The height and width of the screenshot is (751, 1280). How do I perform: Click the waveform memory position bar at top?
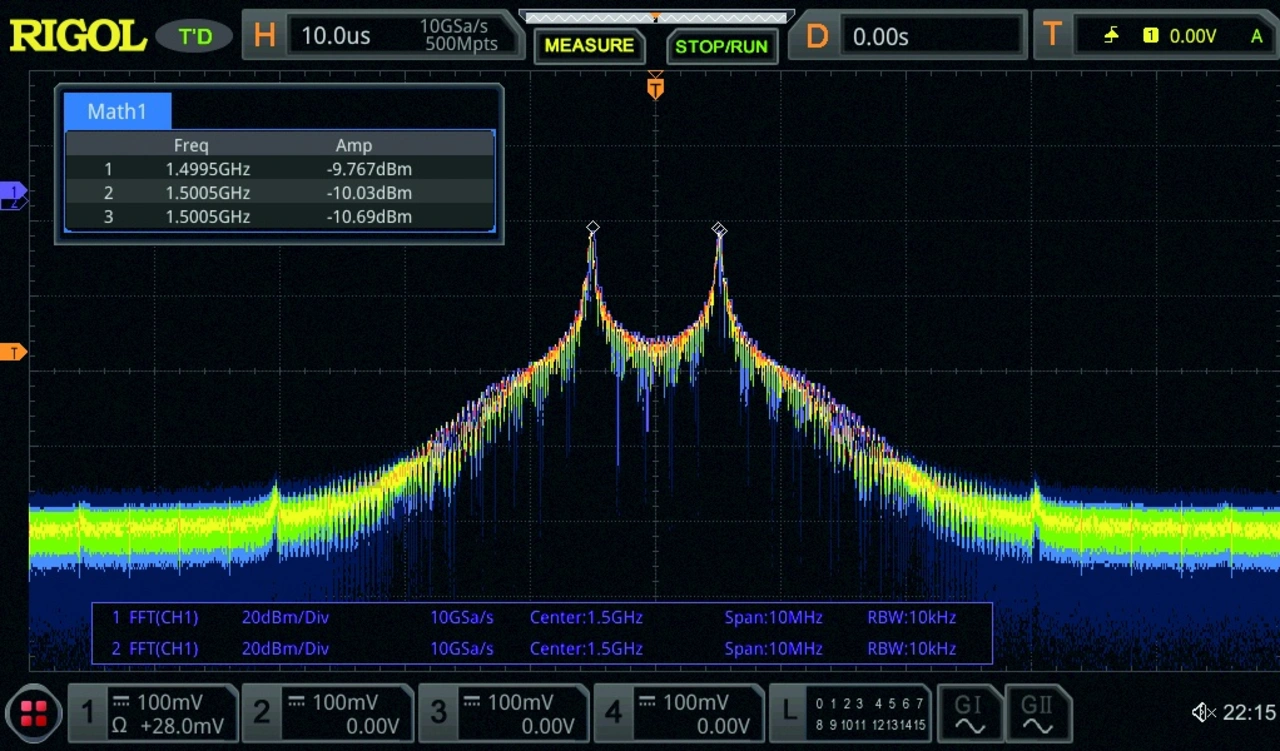coord(655,17)
